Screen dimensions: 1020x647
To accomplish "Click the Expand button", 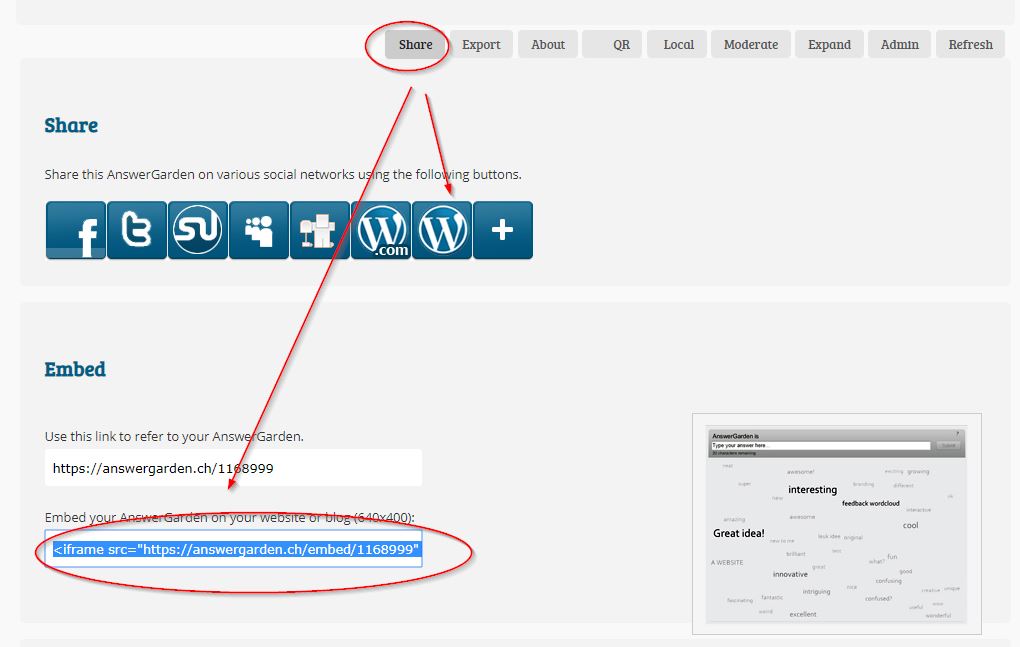I will click(829, 44).
